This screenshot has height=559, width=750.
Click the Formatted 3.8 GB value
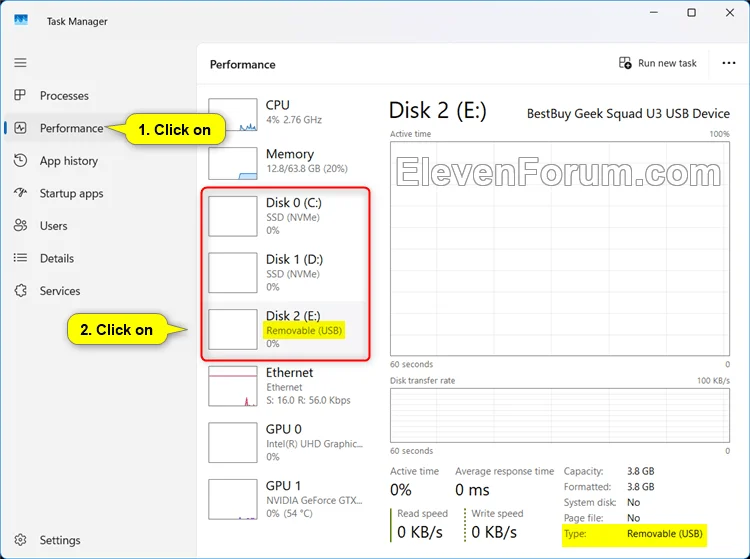click(640, 487)
